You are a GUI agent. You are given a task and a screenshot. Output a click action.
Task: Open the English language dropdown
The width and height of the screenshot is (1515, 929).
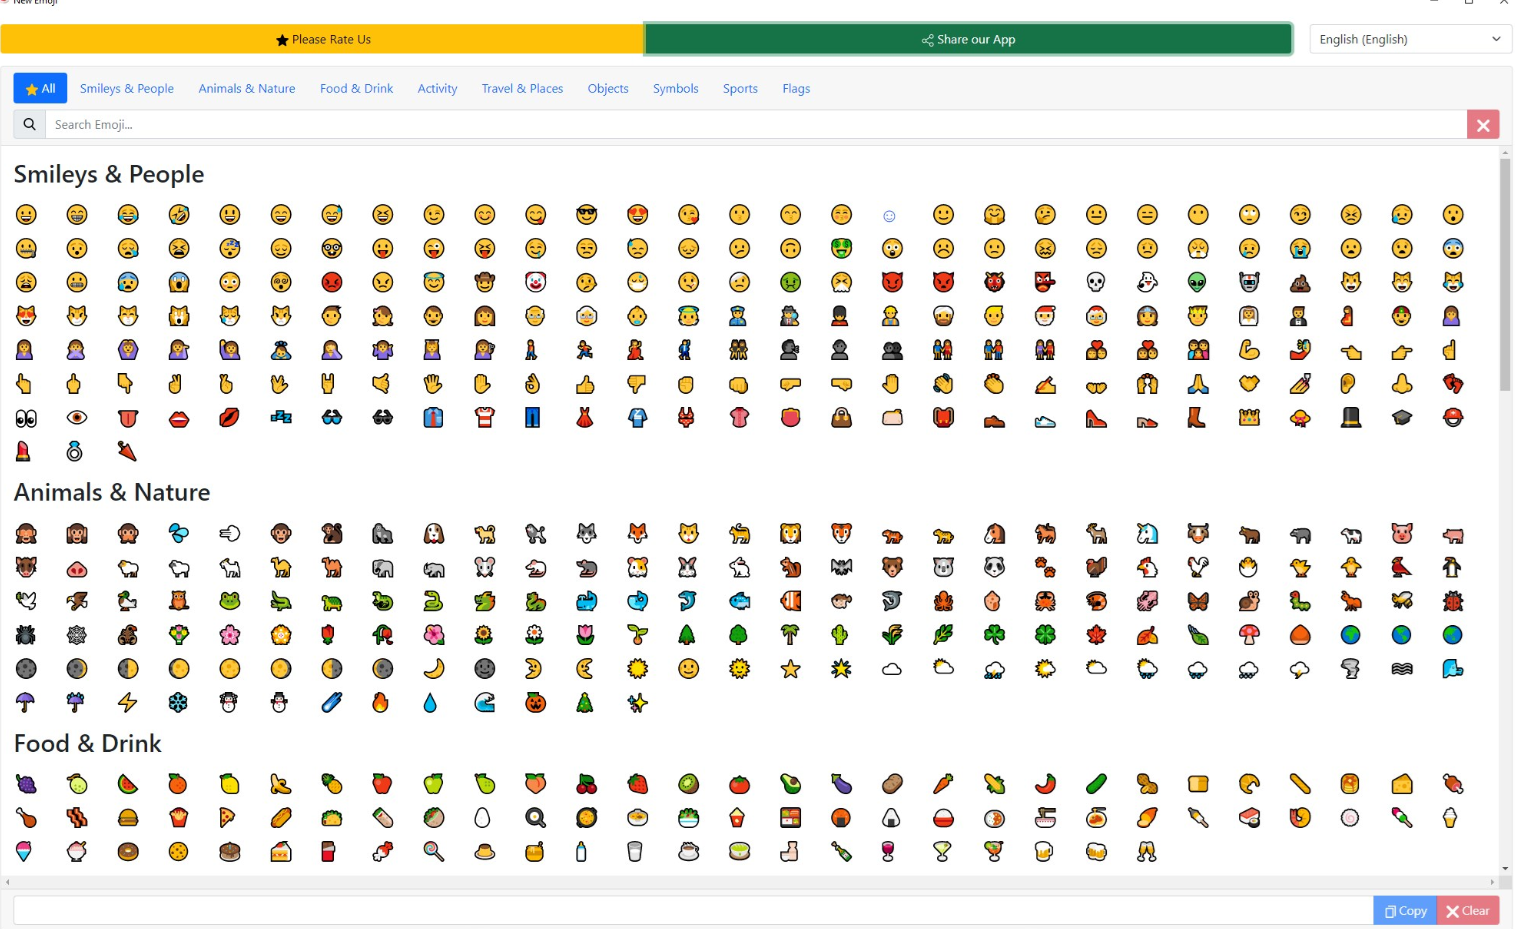1410,39
